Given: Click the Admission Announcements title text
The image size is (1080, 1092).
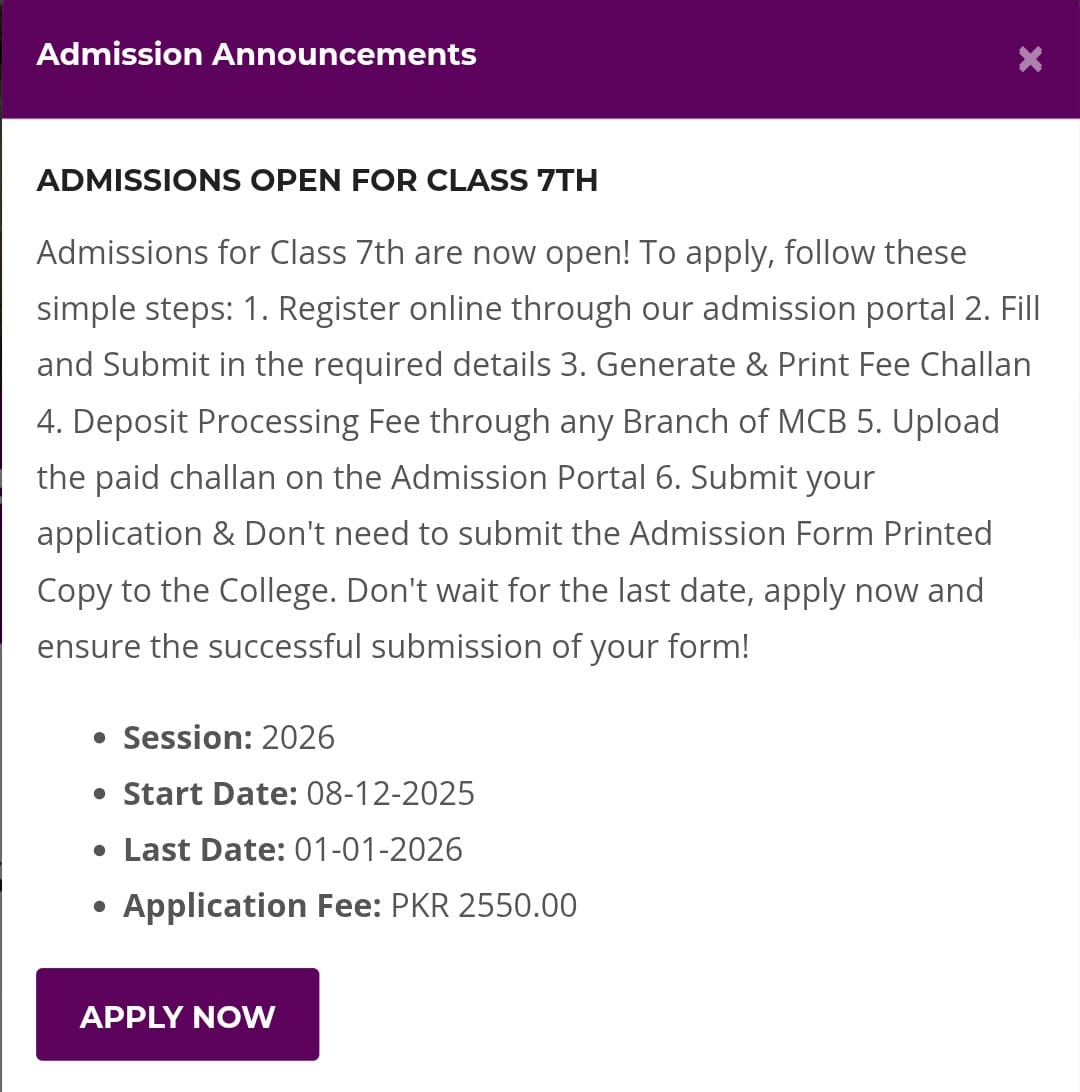Looking at the screenshot, I should click(256, 54).
